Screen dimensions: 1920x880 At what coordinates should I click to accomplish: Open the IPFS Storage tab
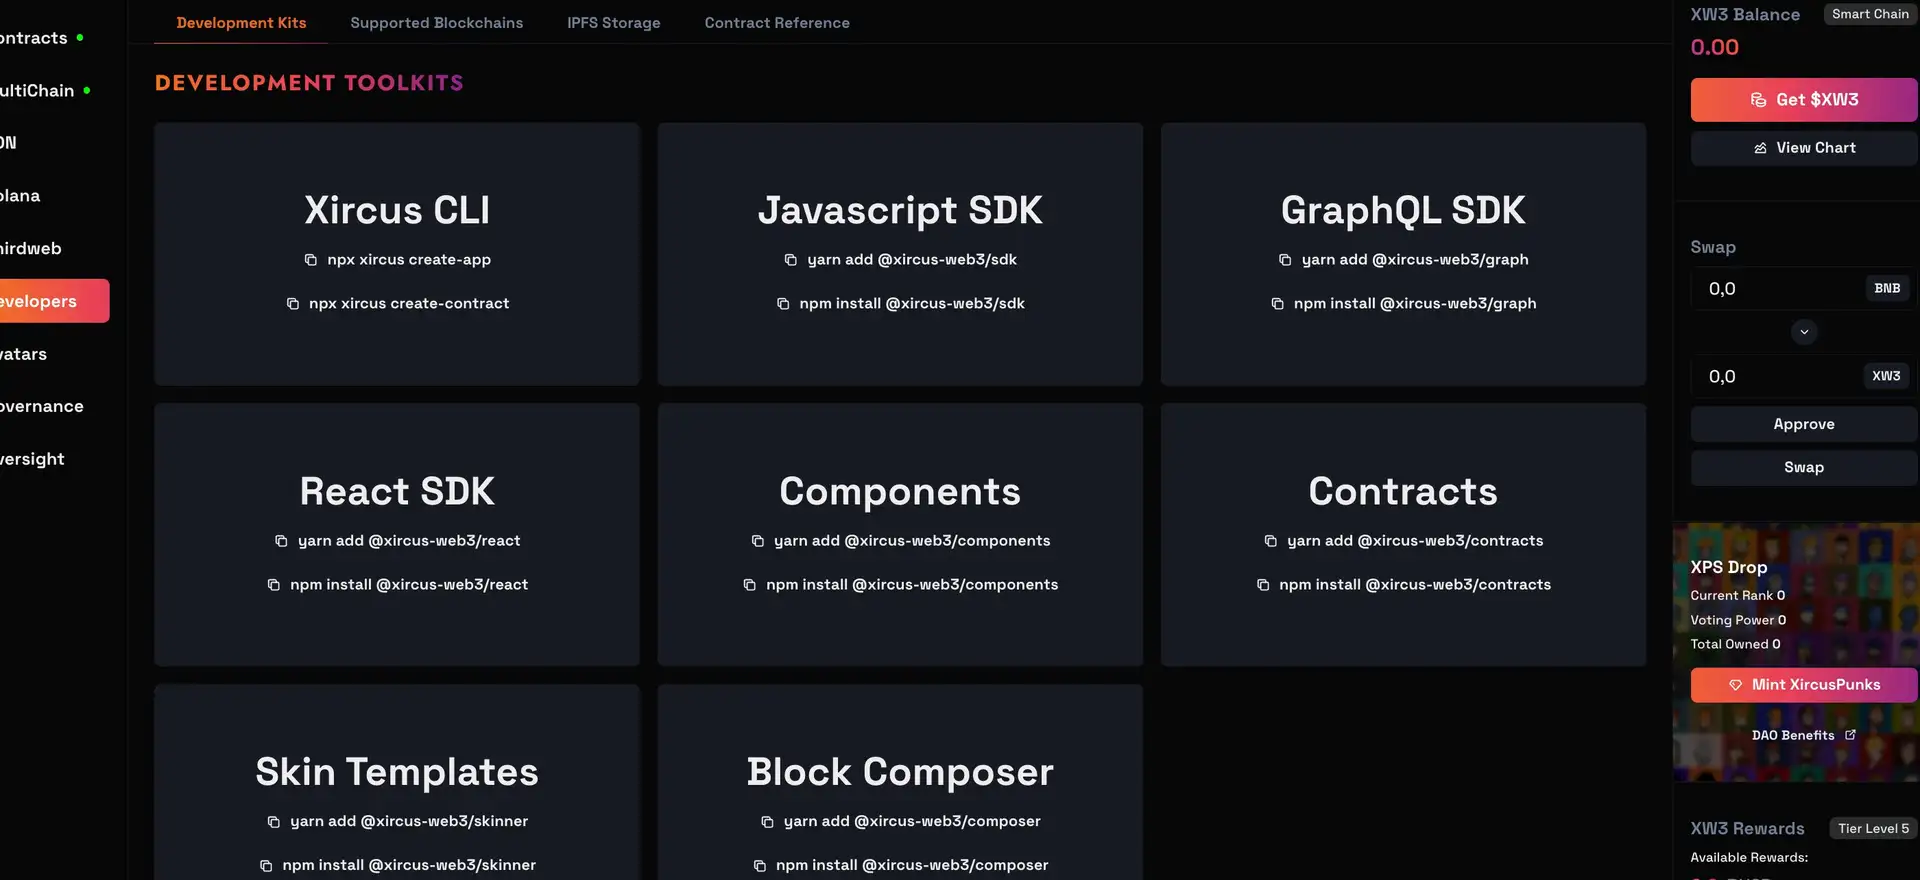(613, 22)
